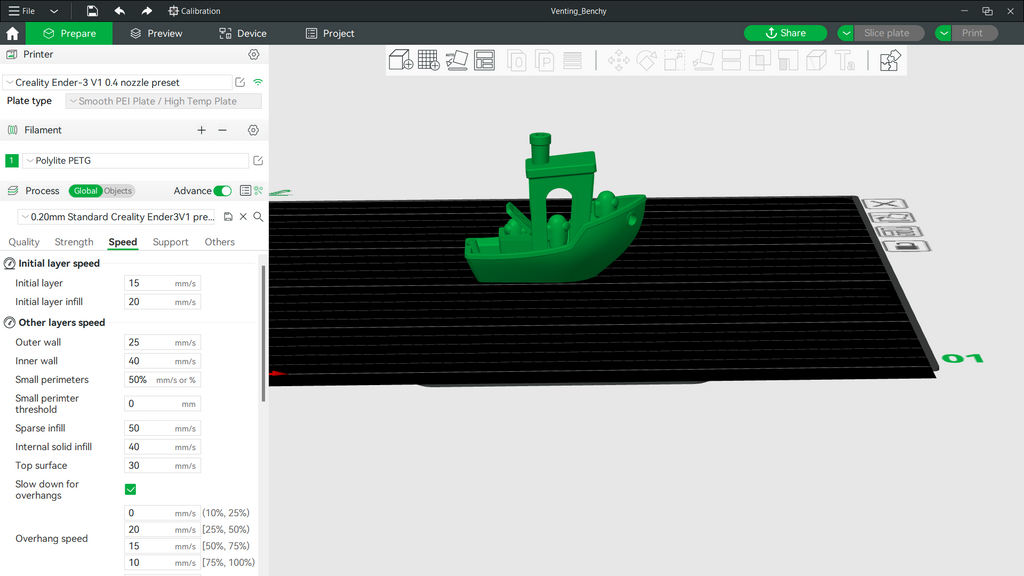Switch process scope to Objects
The width and height of the screenshot is (1024, 576).
(x=118, y=191)
